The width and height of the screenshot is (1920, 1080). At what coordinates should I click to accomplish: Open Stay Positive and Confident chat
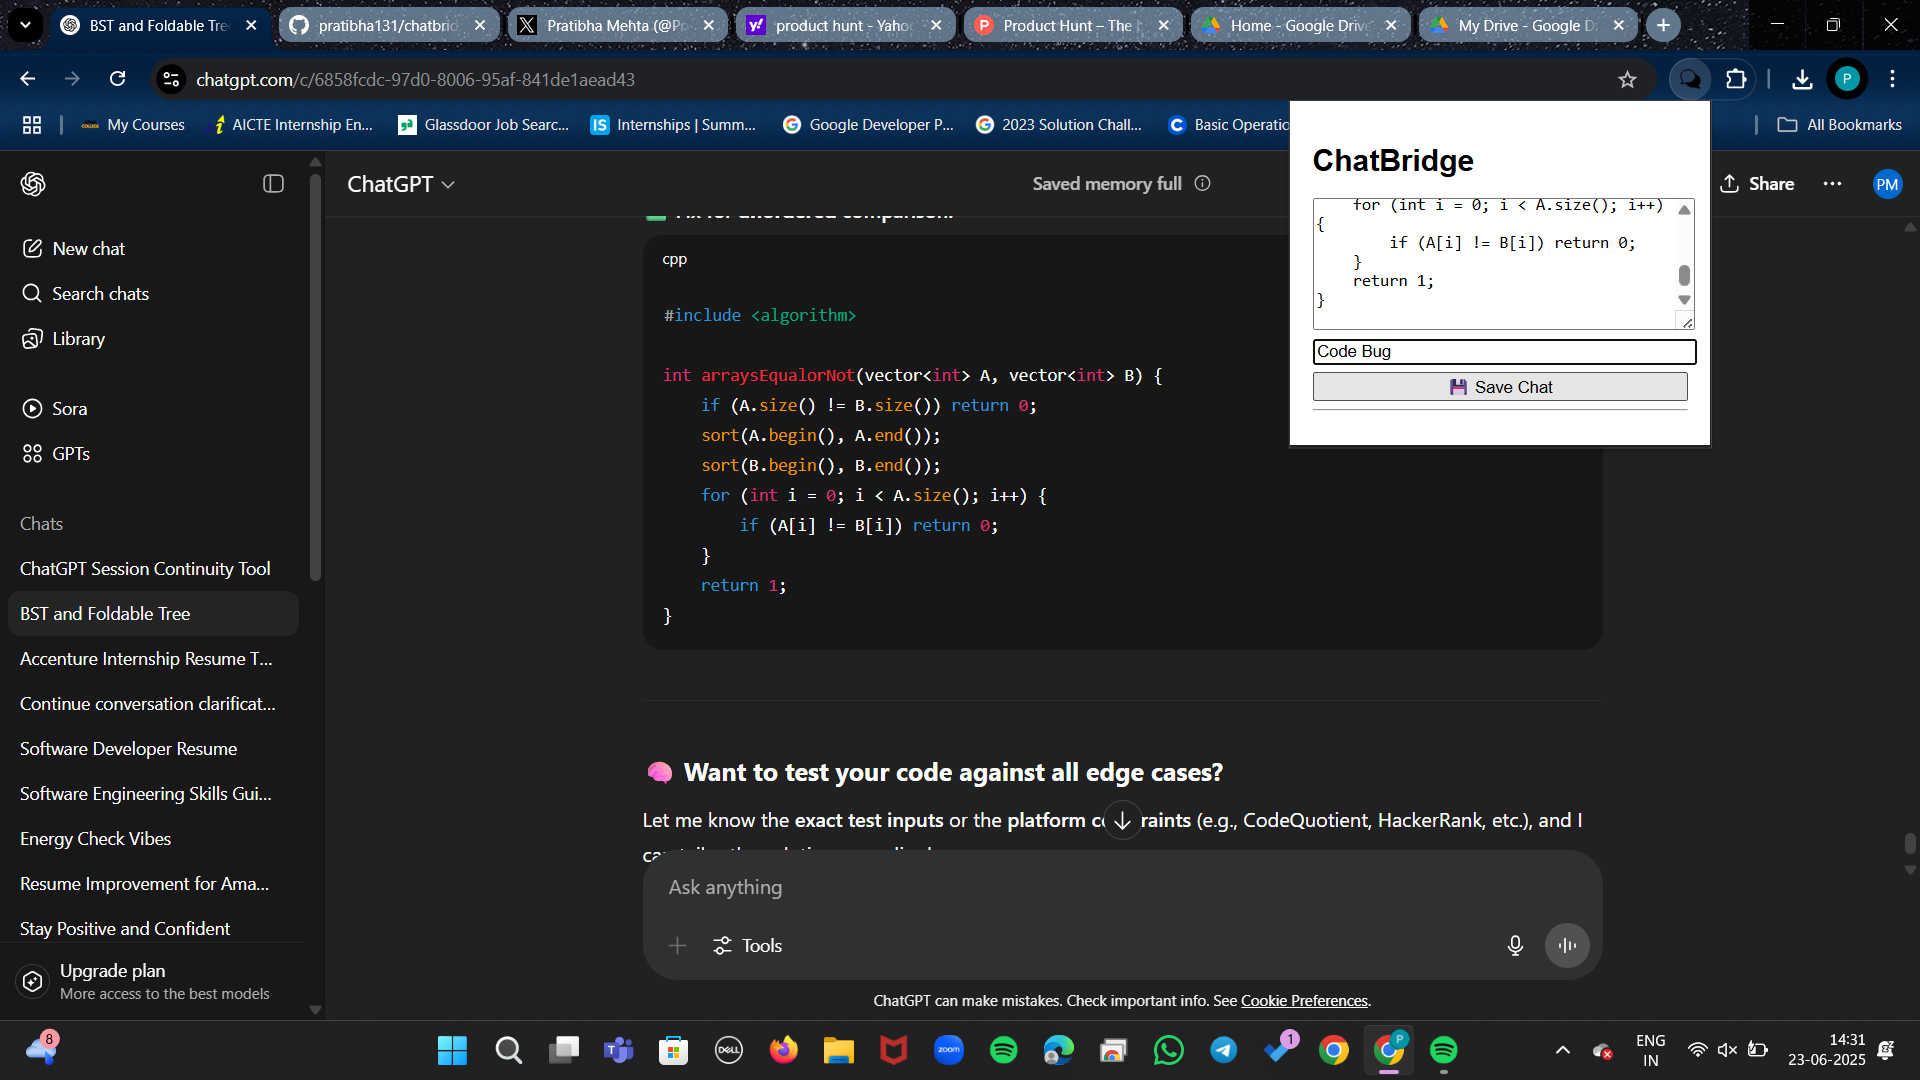tap(154, 929)
